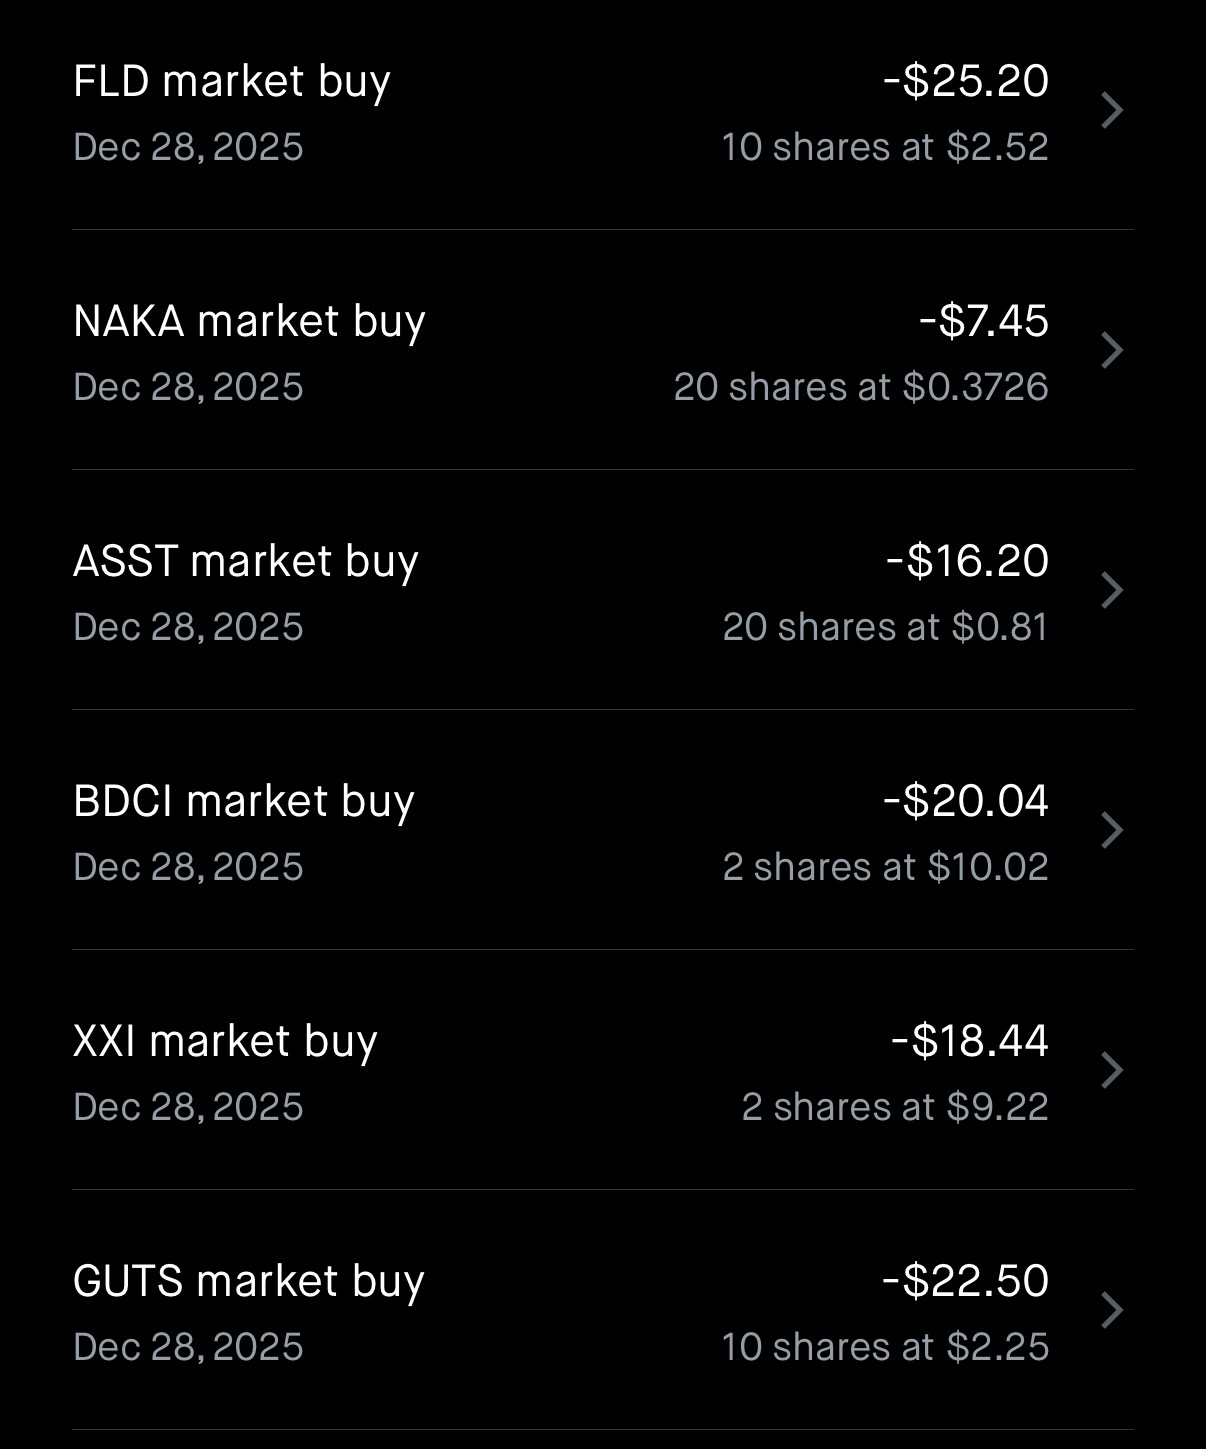Click the ASST market buy label
Viewport: 1206px width, 1449px height.
(246, 562)
